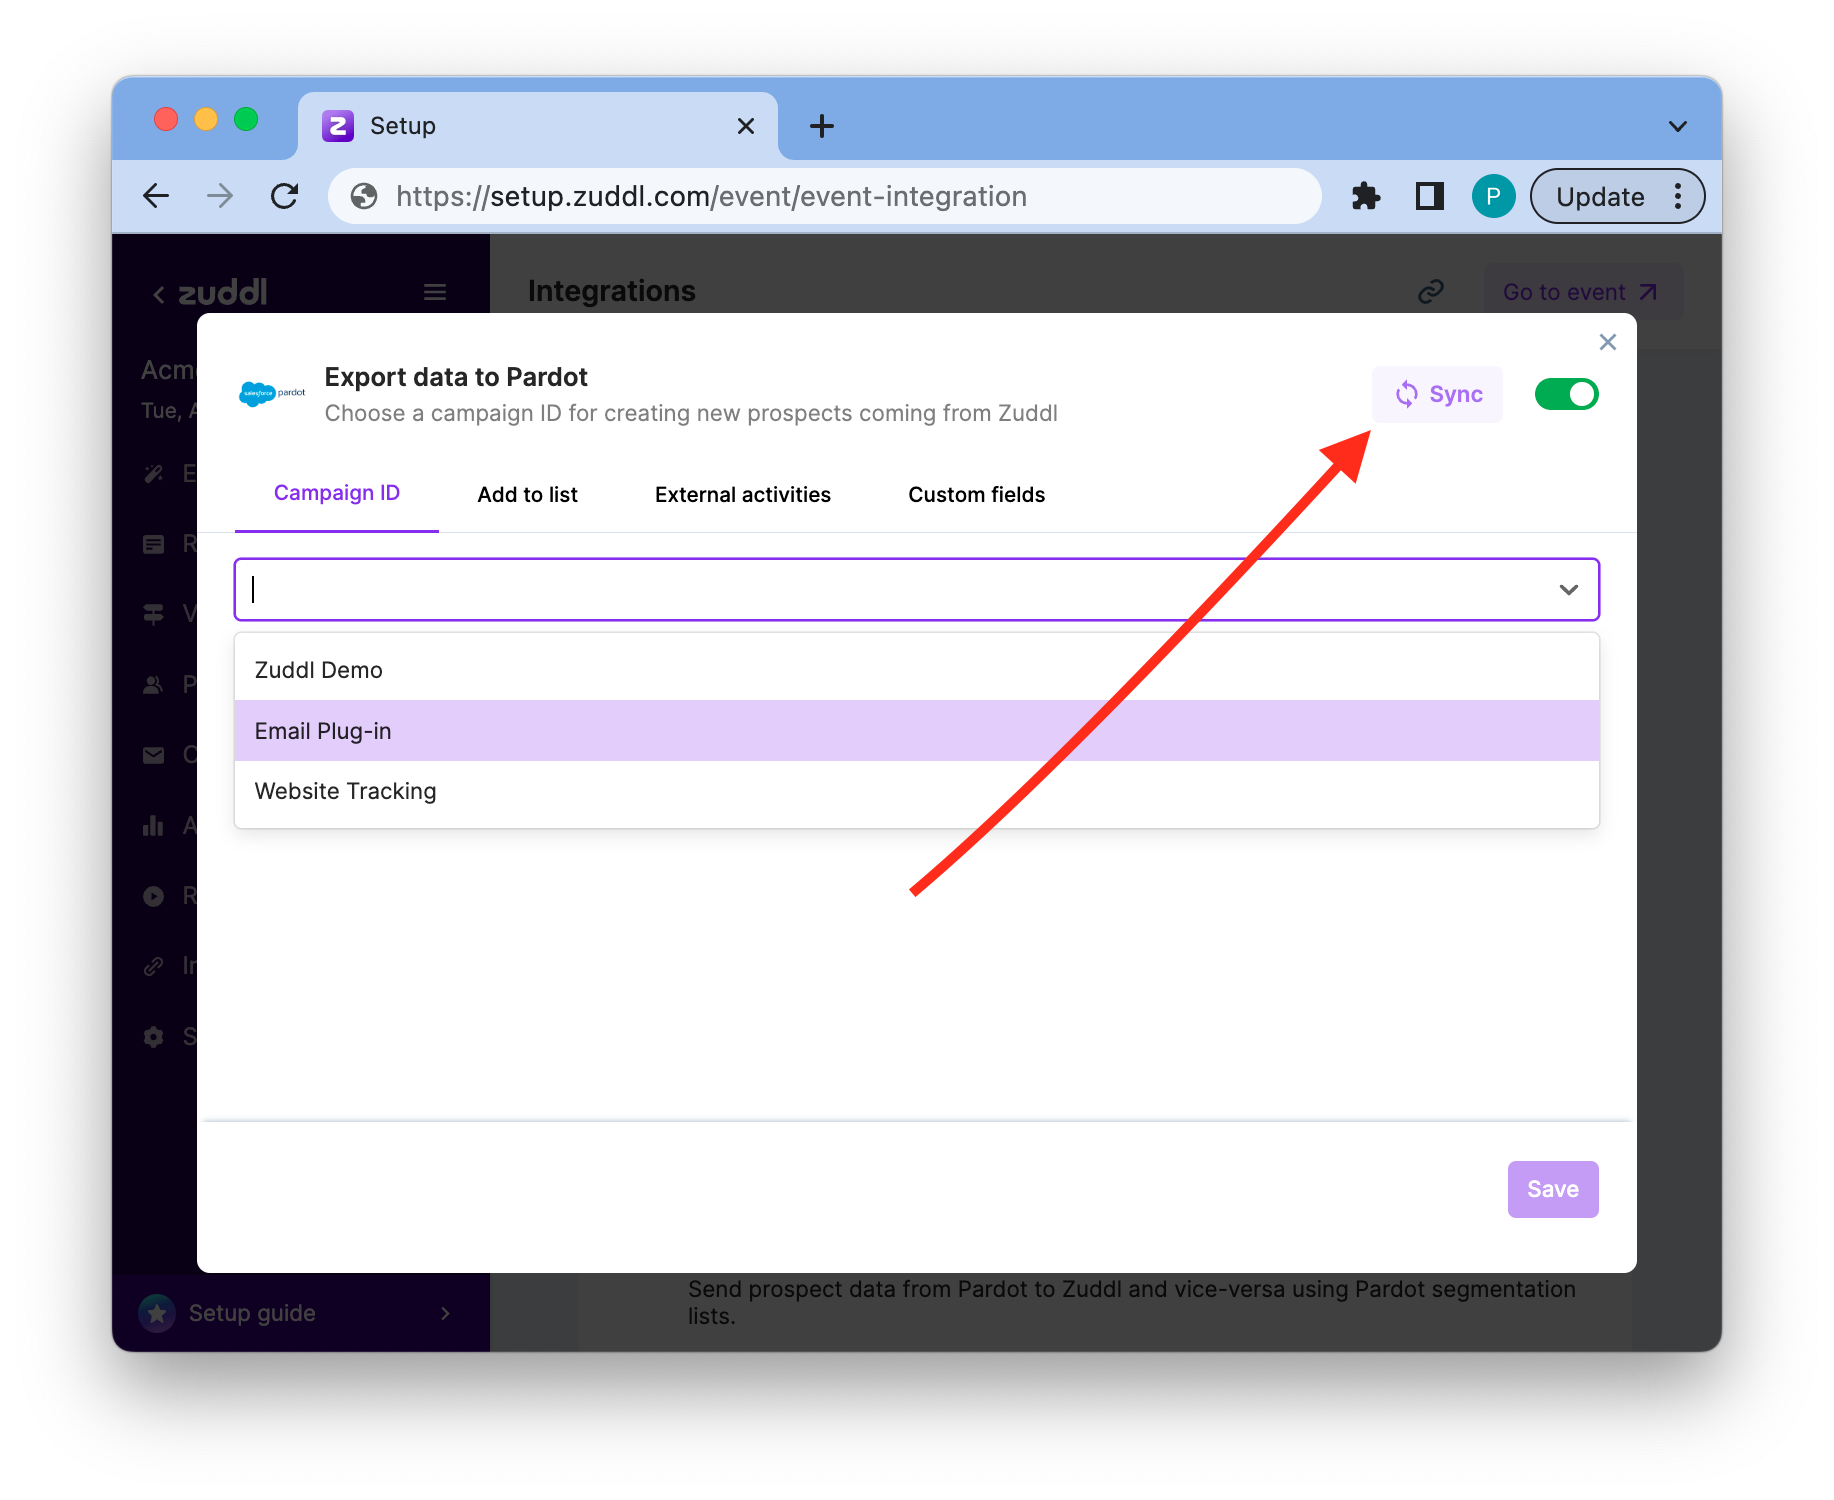The image size is (1834, 1500).
Task: Select Zuddl Demo campaign option
Action: point(917,670)
